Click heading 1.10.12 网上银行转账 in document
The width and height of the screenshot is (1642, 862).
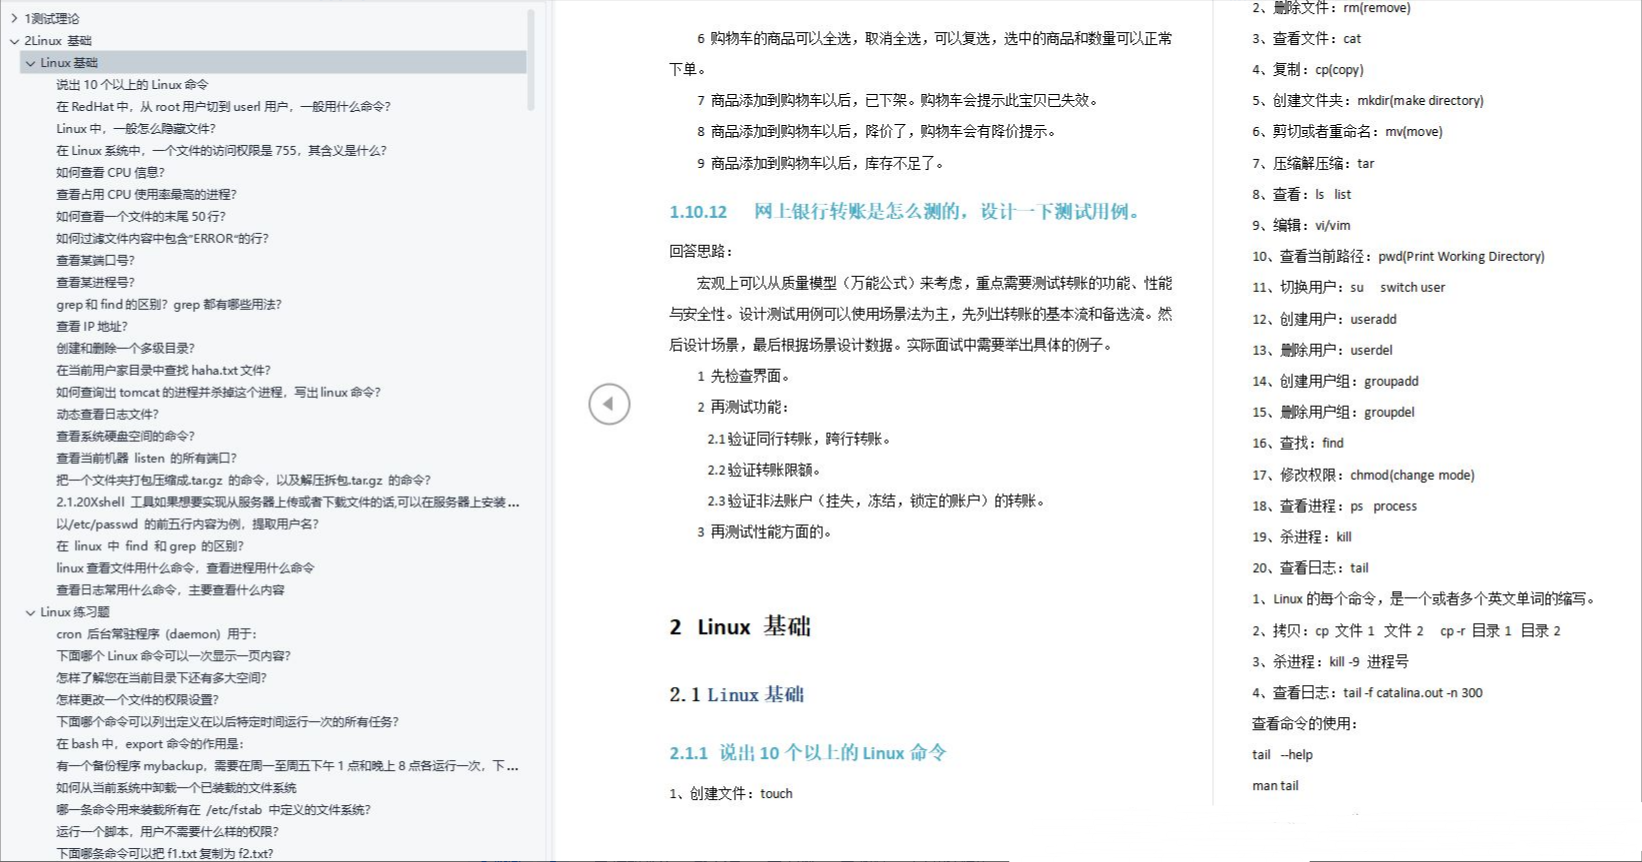906,212
